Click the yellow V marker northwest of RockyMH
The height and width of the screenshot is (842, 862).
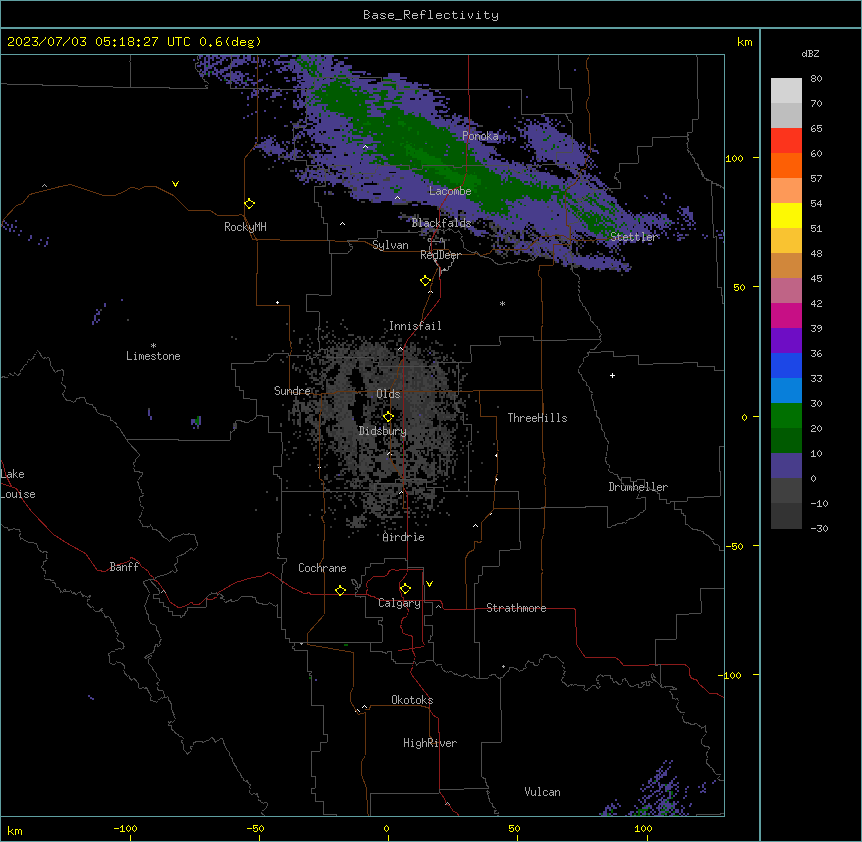pyautogui.click(x=175, y=184)
